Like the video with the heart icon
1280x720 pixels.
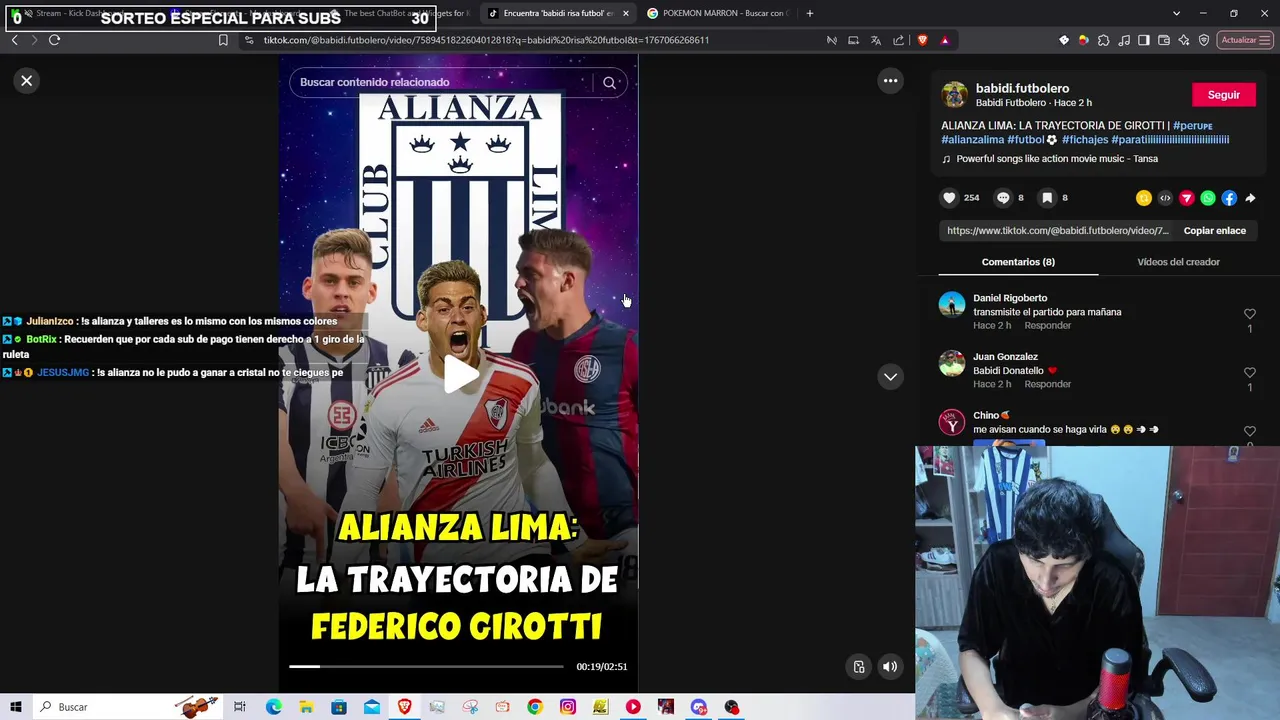[949, 198]
